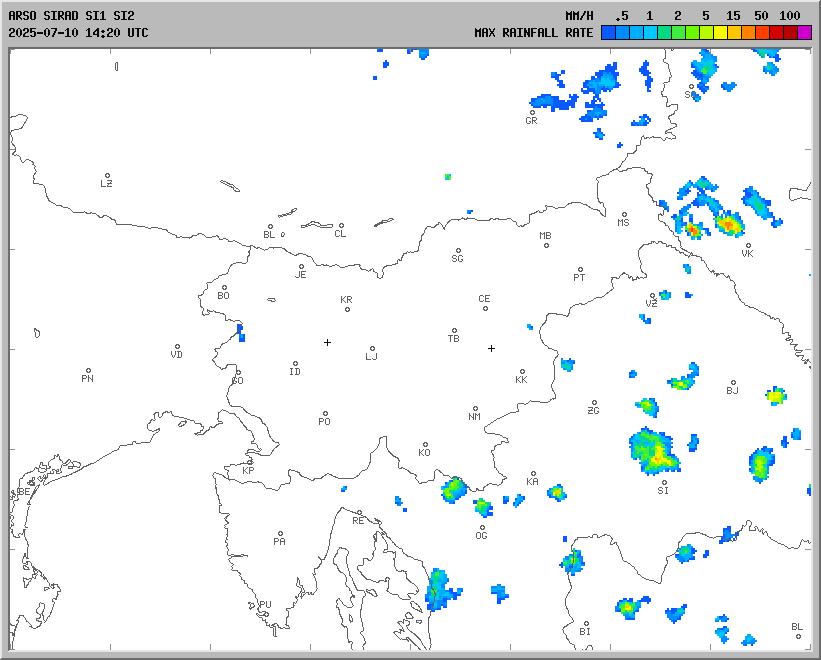The image size is (821, 660).
Task: Click the NM city marker
Action: [475, 409]
